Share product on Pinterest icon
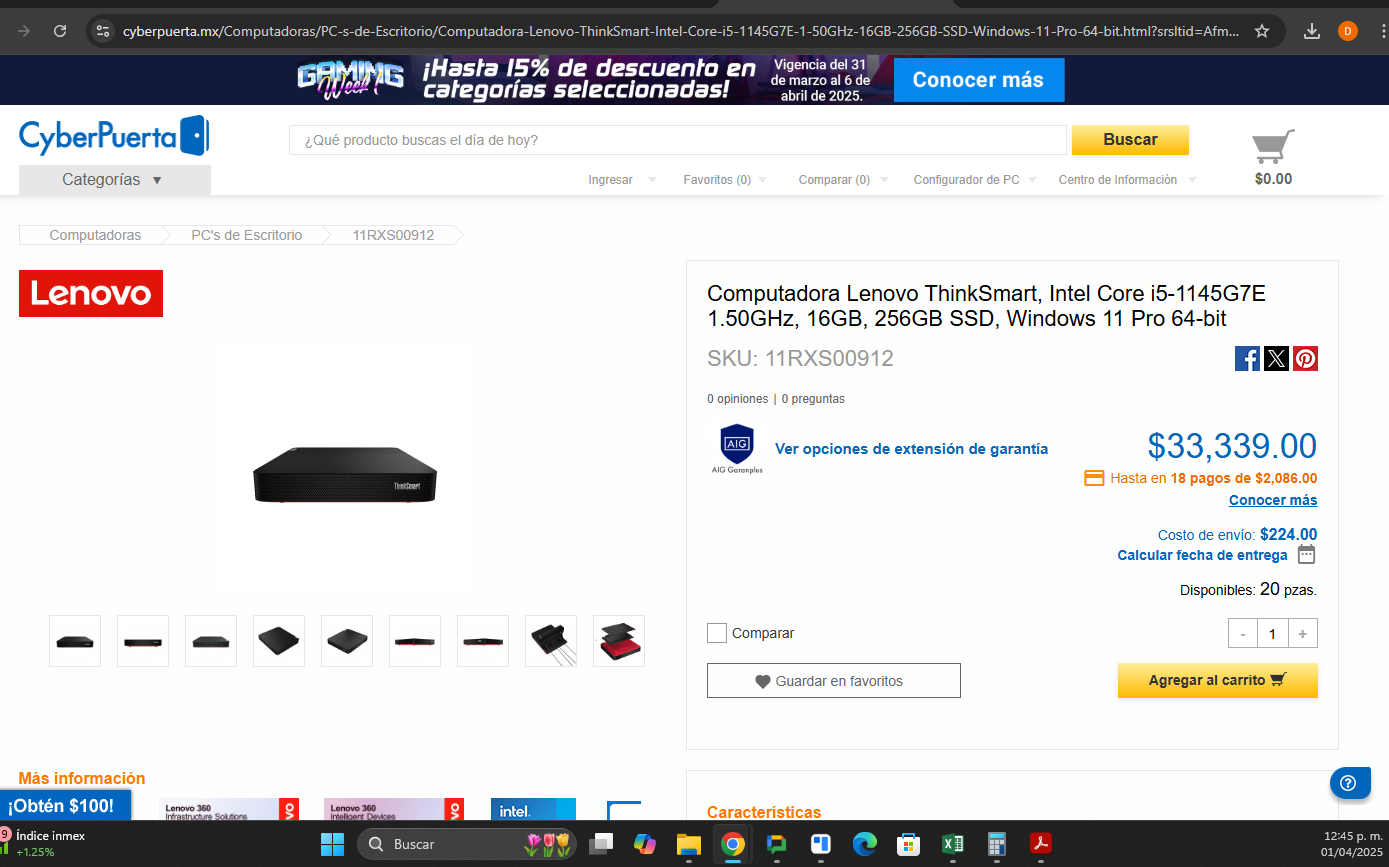Screen dimensions: 1389x867 coord(1305,358)
